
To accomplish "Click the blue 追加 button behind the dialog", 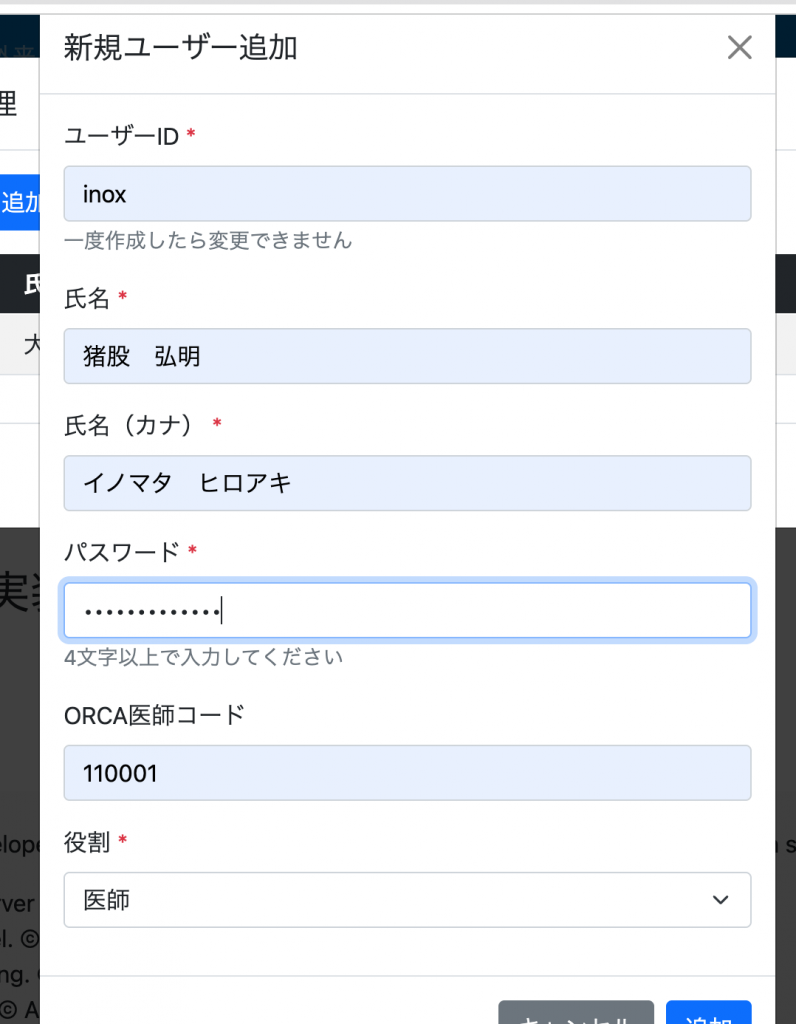I will pos(19,202).
